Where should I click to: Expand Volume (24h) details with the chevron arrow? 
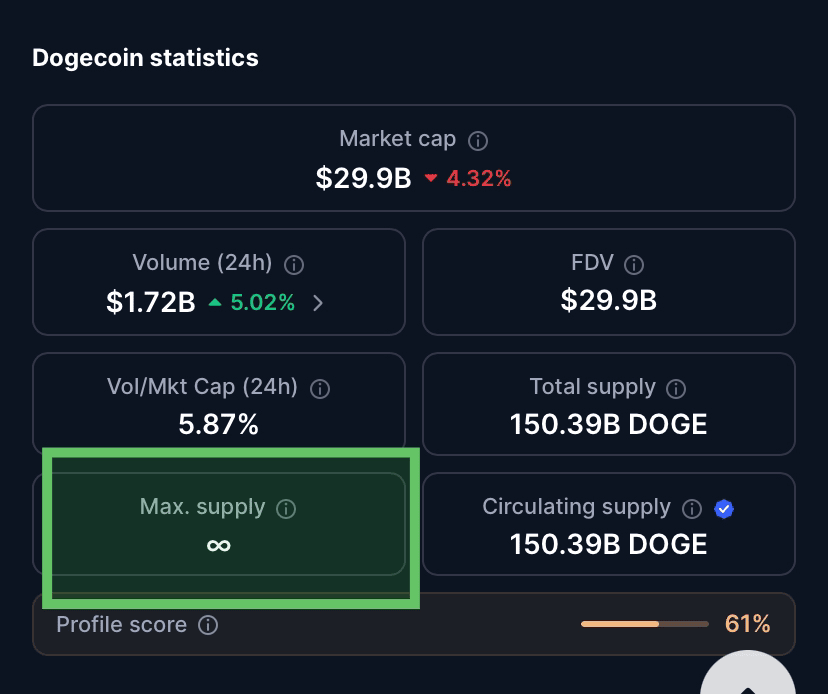pyautogui.click(x=317, y=303)
